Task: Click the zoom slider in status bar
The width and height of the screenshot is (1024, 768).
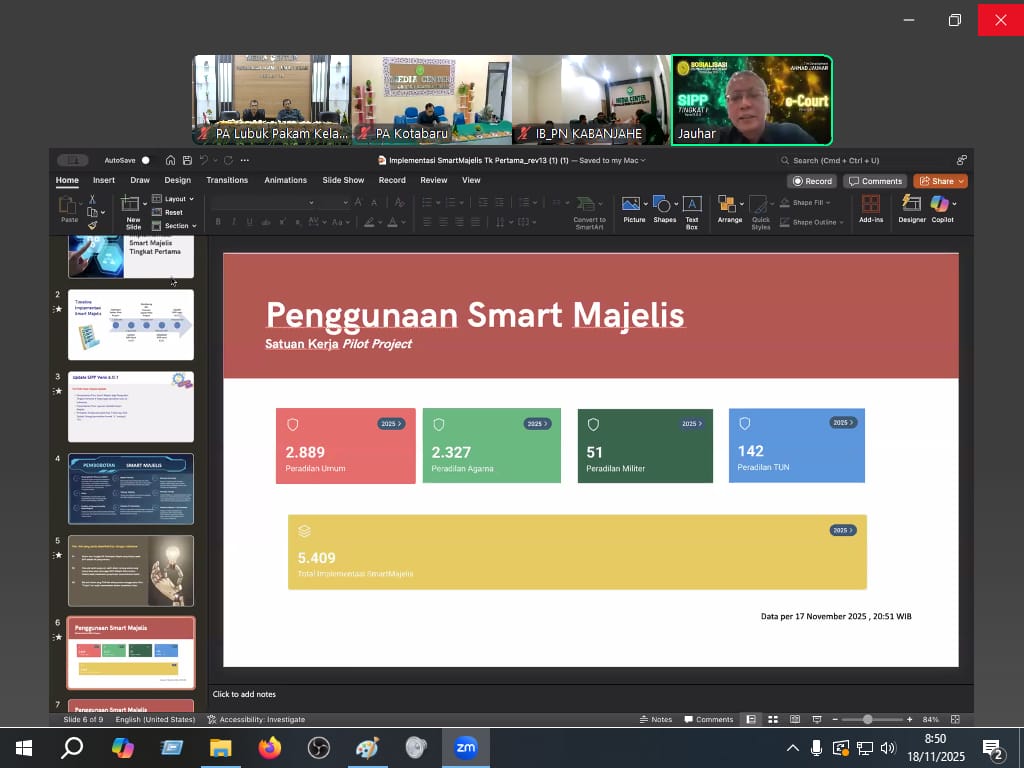Action: pyautogui.click(x=867, y=719)
